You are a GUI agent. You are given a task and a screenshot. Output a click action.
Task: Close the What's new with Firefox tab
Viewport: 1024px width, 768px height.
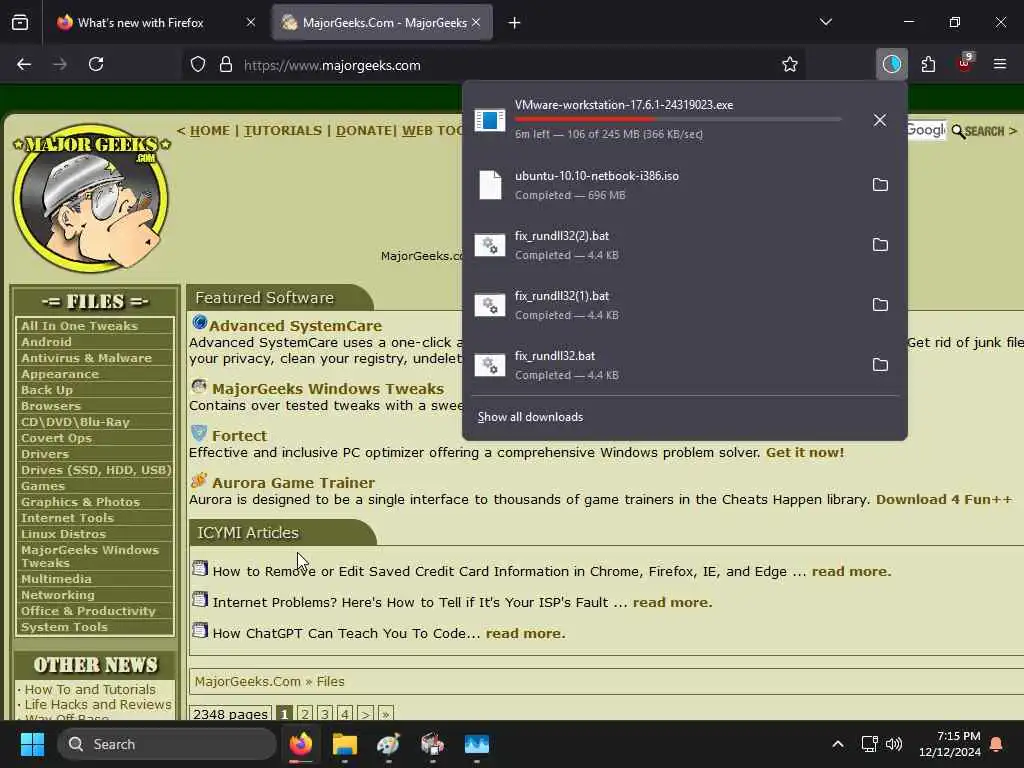pyautogui.click(x=251, y=22)
